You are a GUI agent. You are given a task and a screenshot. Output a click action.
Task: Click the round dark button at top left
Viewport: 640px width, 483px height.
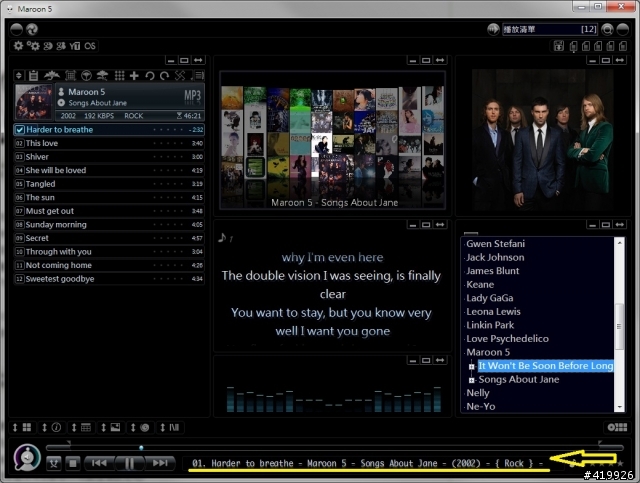click(16, 29)
